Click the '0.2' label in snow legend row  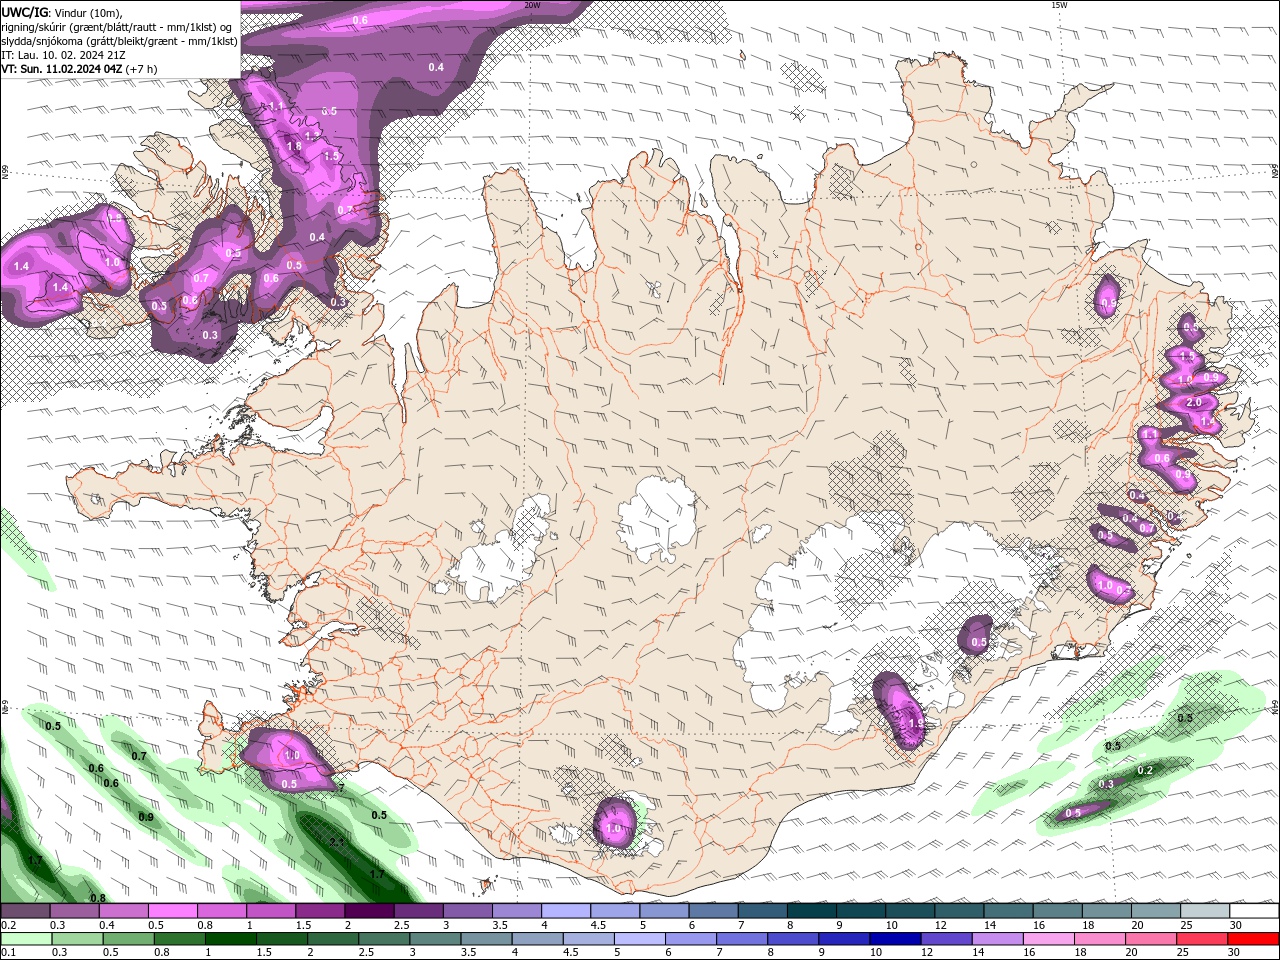(9, 925)
